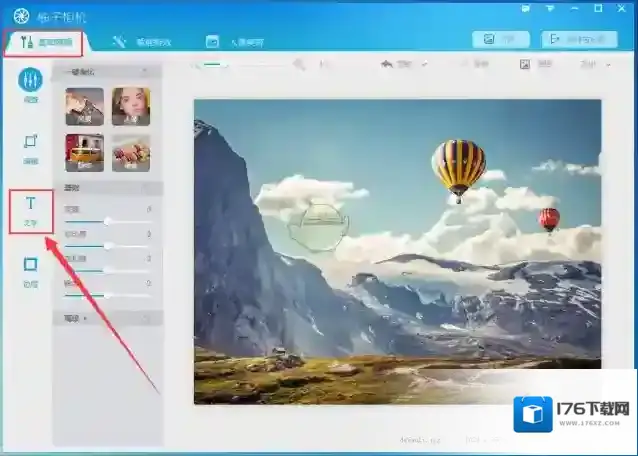Click the image compare icon in toolbar
Viewport: 638px width, 456px height.
[525, 65]
